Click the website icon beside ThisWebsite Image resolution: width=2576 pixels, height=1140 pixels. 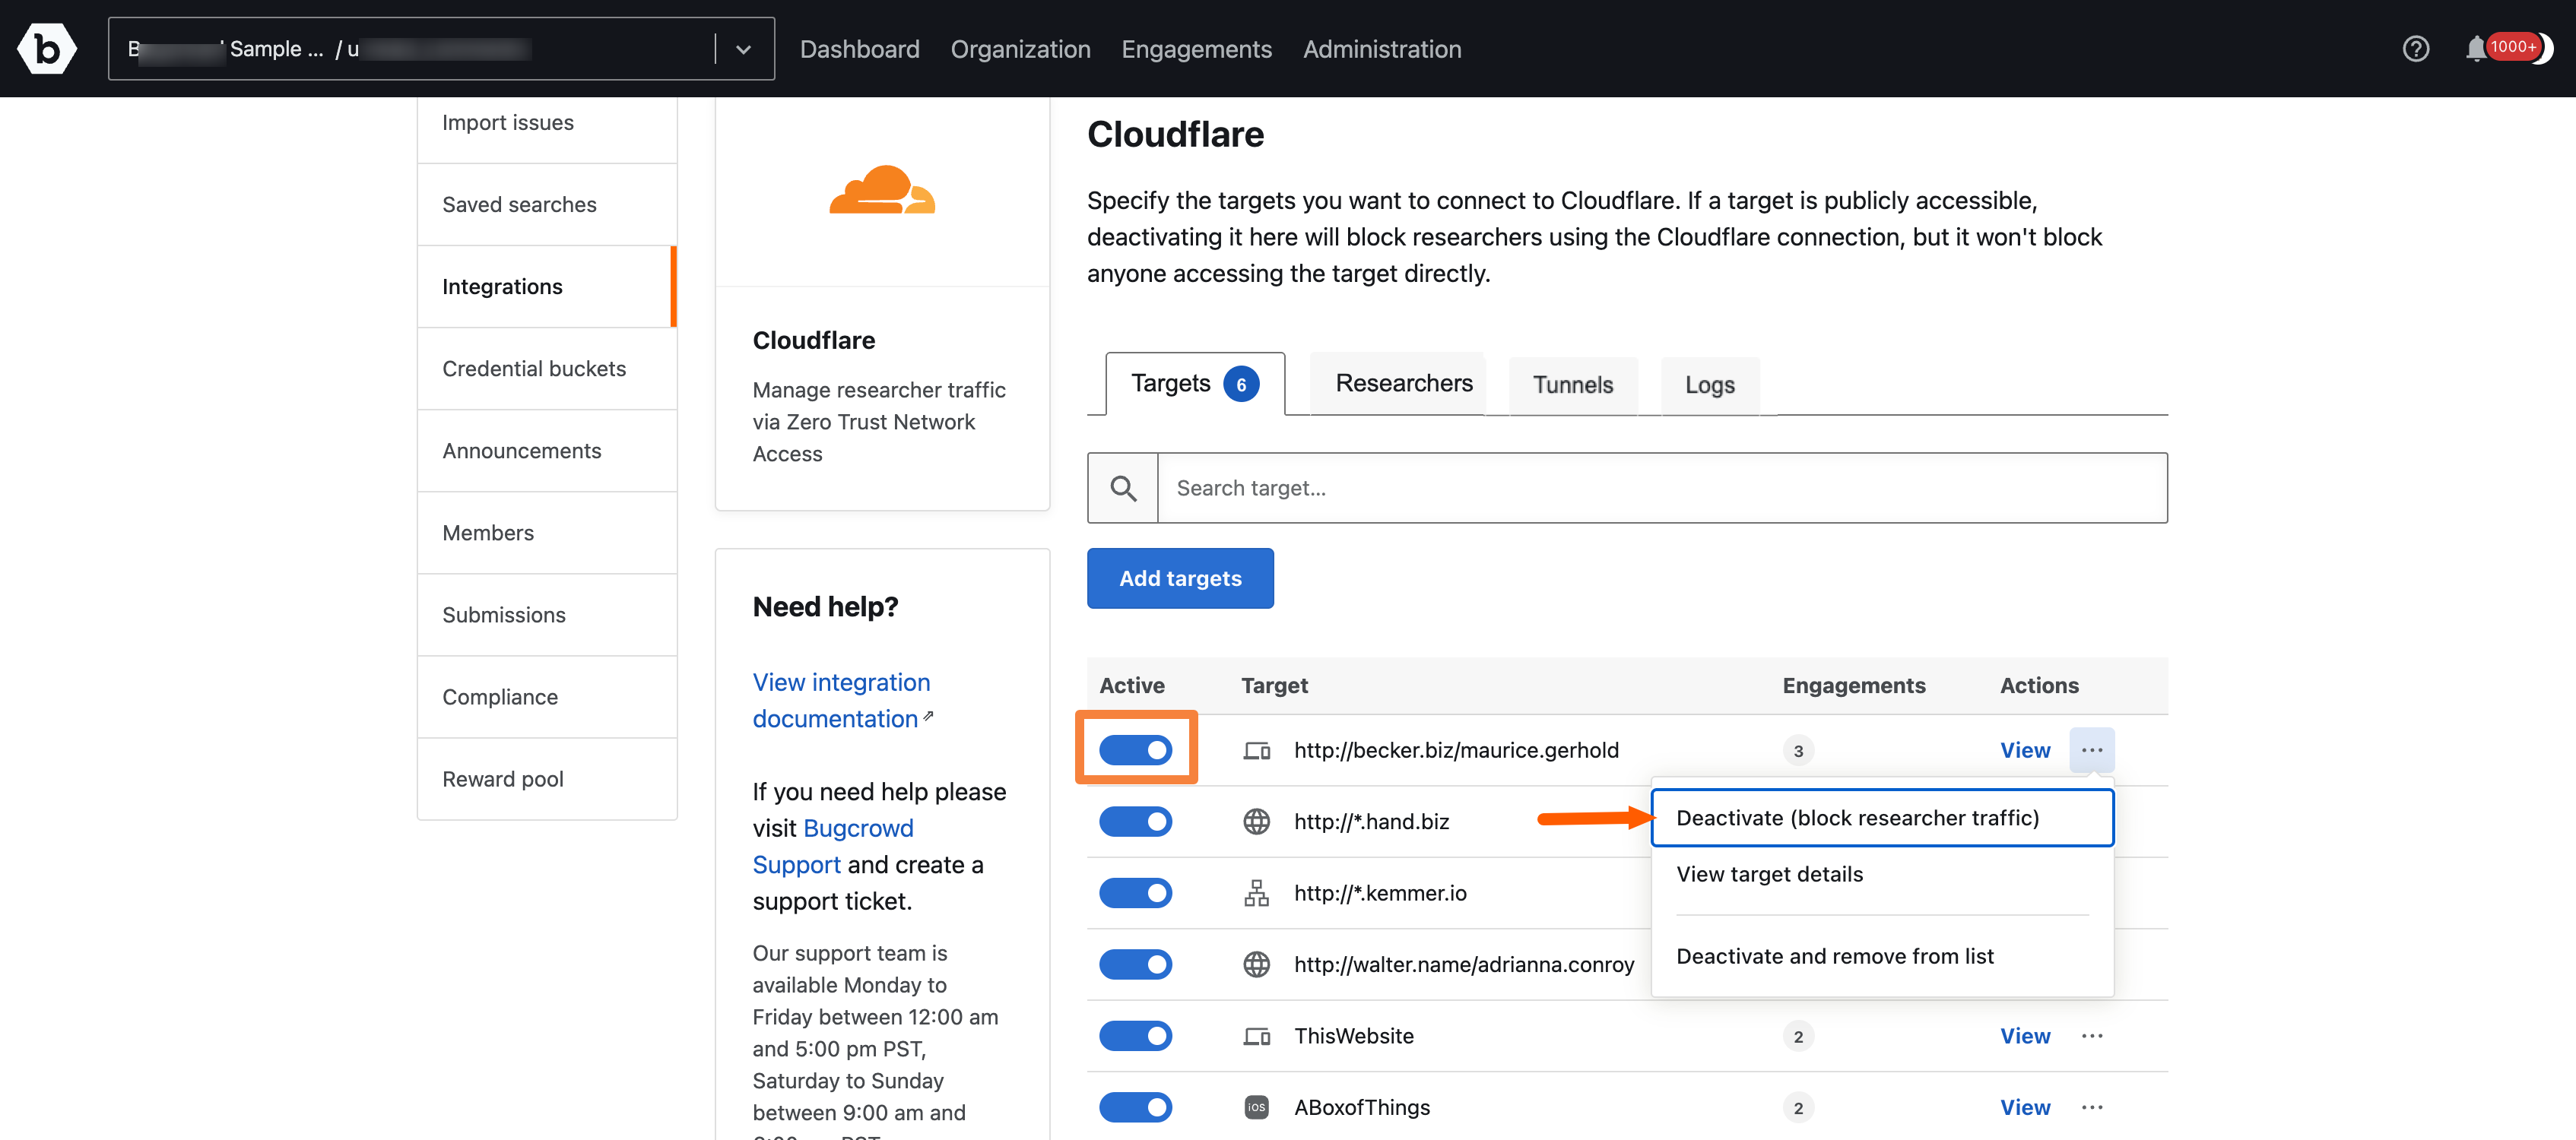(1256, 1036)
